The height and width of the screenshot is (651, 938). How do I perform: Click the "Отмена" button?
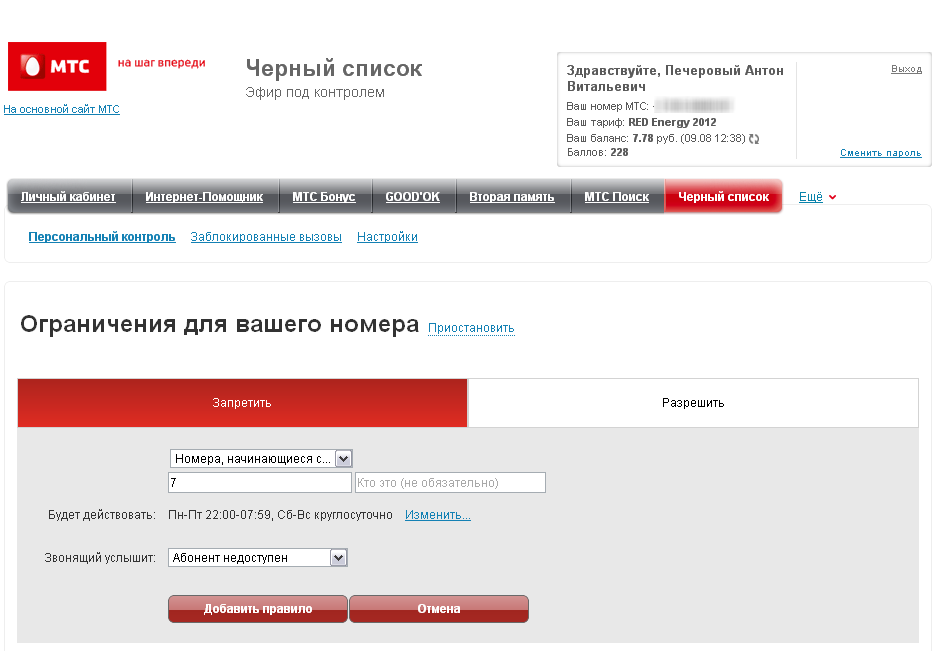point(438,609)
